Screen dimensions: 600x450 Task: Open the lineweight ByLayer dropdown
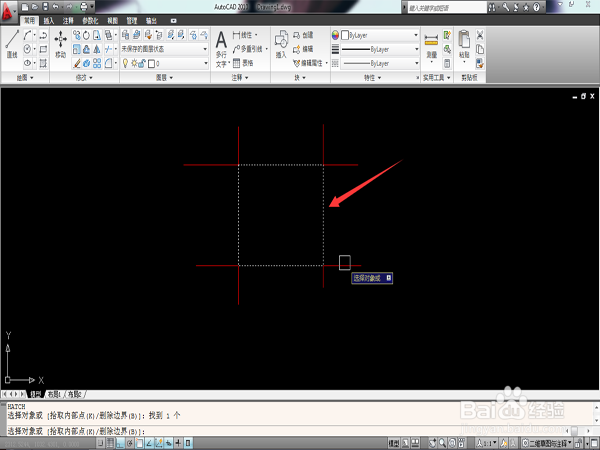point(379,49)
